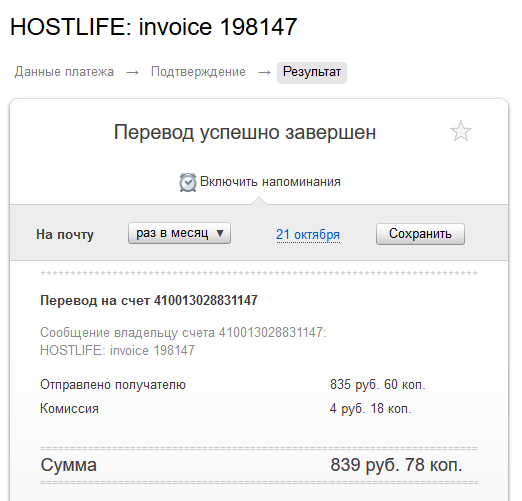The height and width of the screenshot is (501, 522).
Task: Click the page title HOSTLIFE: invoice 198147
Action: tap(154, 27)
